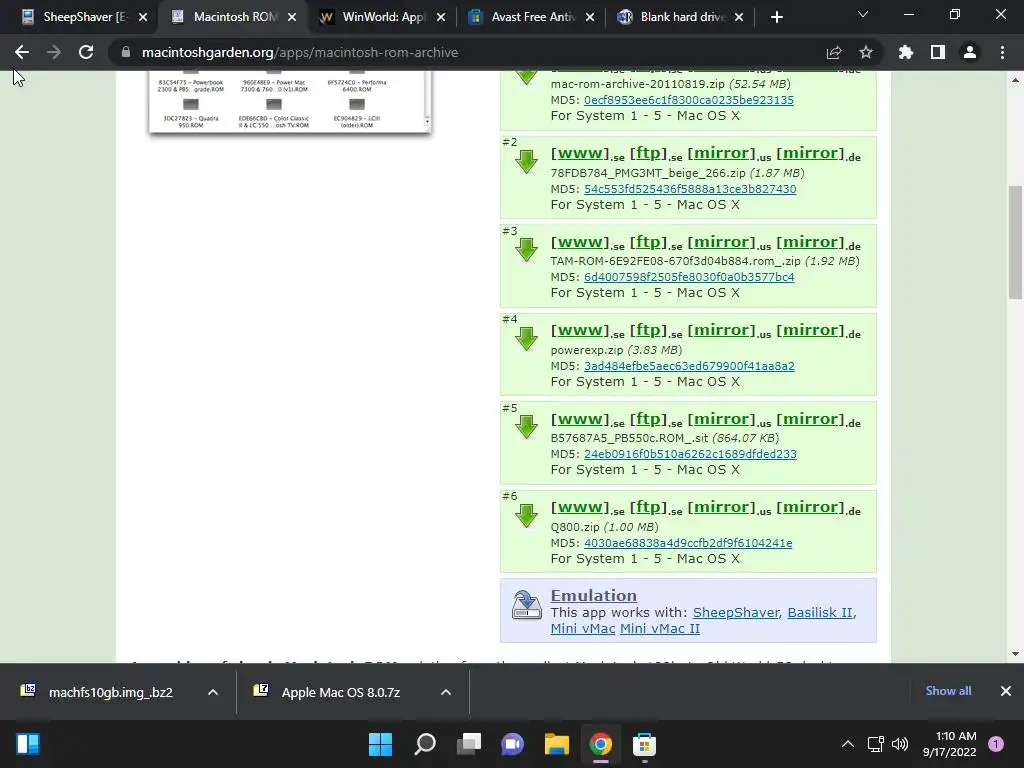Switch to Blank hard drive tab
This screenshot has width=1024, height=768.
coord(672,17)
